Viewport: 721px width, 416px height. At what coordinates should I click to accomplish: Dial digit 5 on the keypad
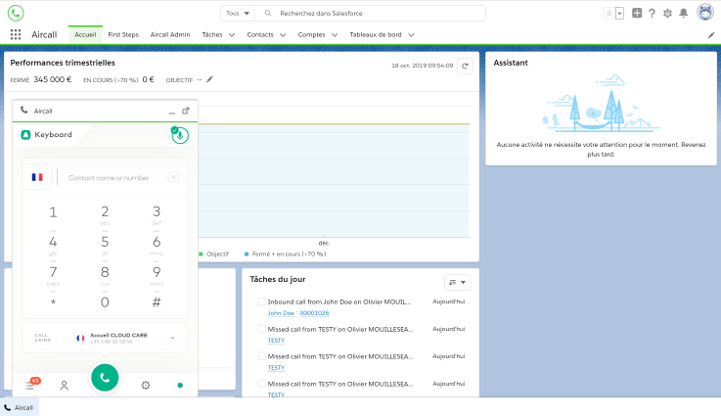pos(105,243)
